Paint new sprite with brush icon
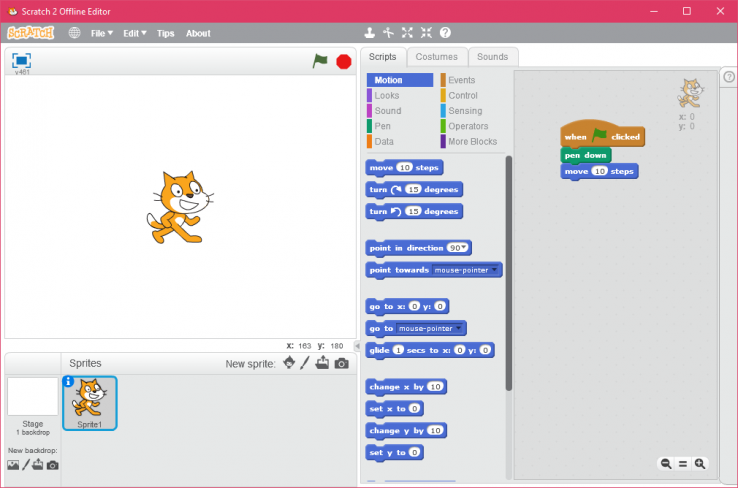 tap(306, 363)
